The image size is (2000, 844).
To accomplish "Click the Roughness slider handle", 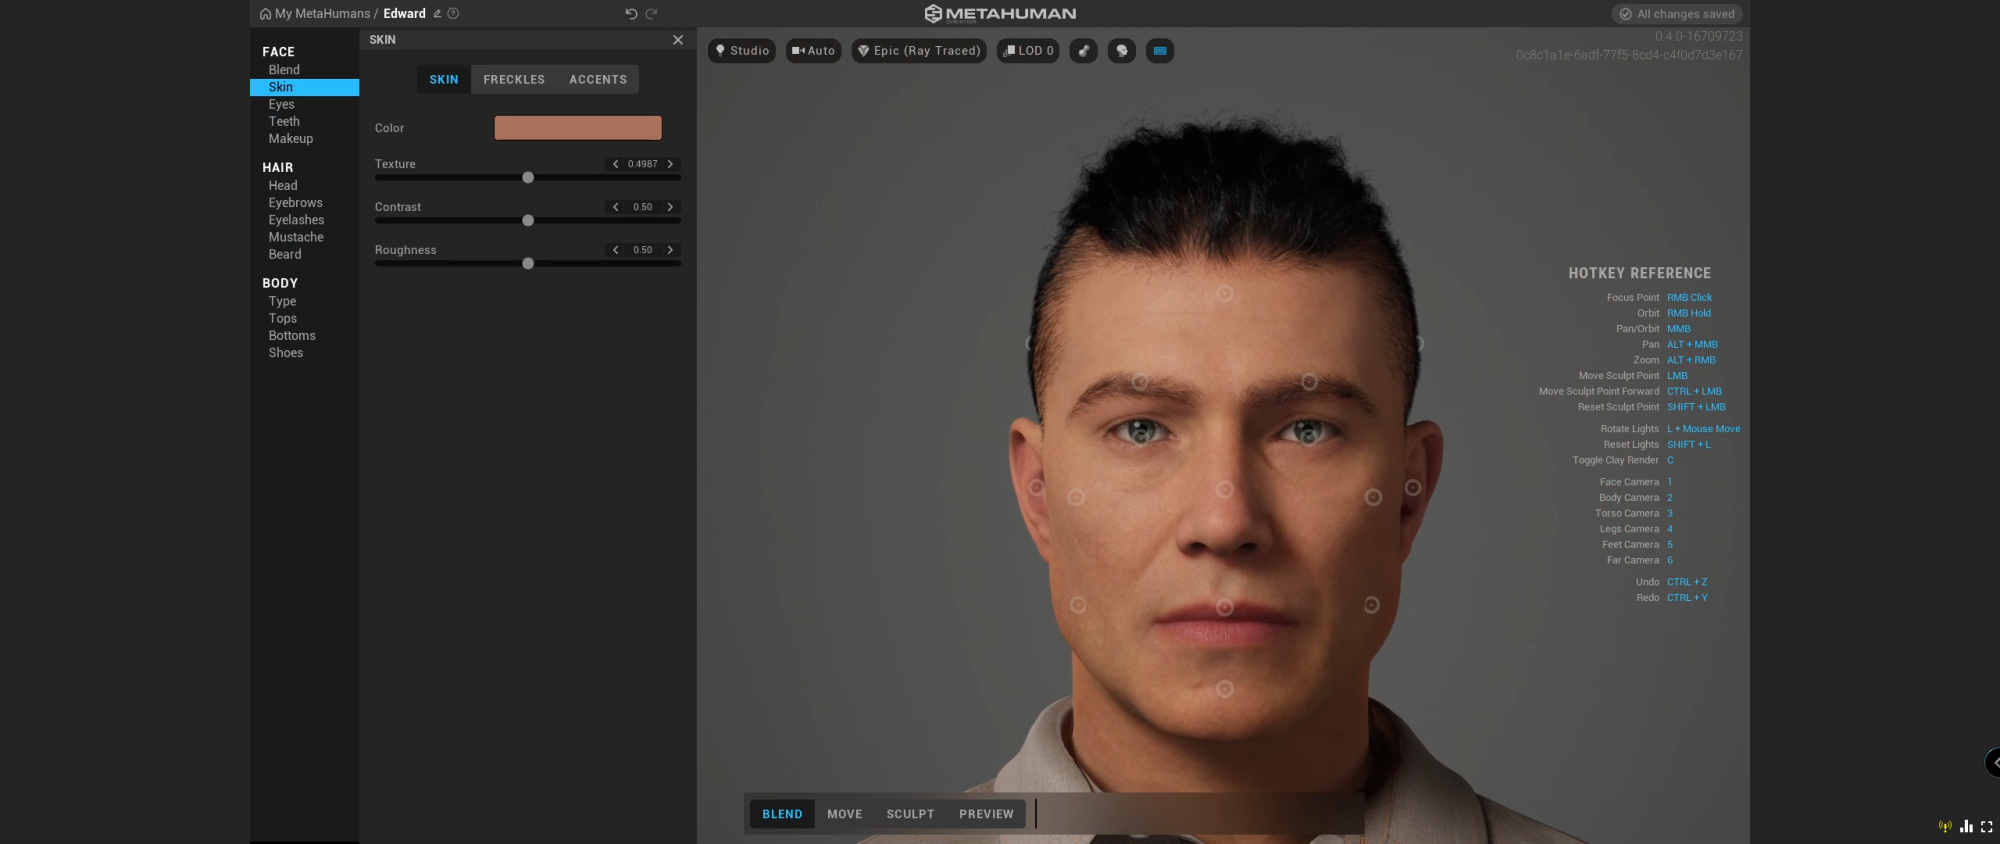I will pyautogui.click(x=528, y=264).
